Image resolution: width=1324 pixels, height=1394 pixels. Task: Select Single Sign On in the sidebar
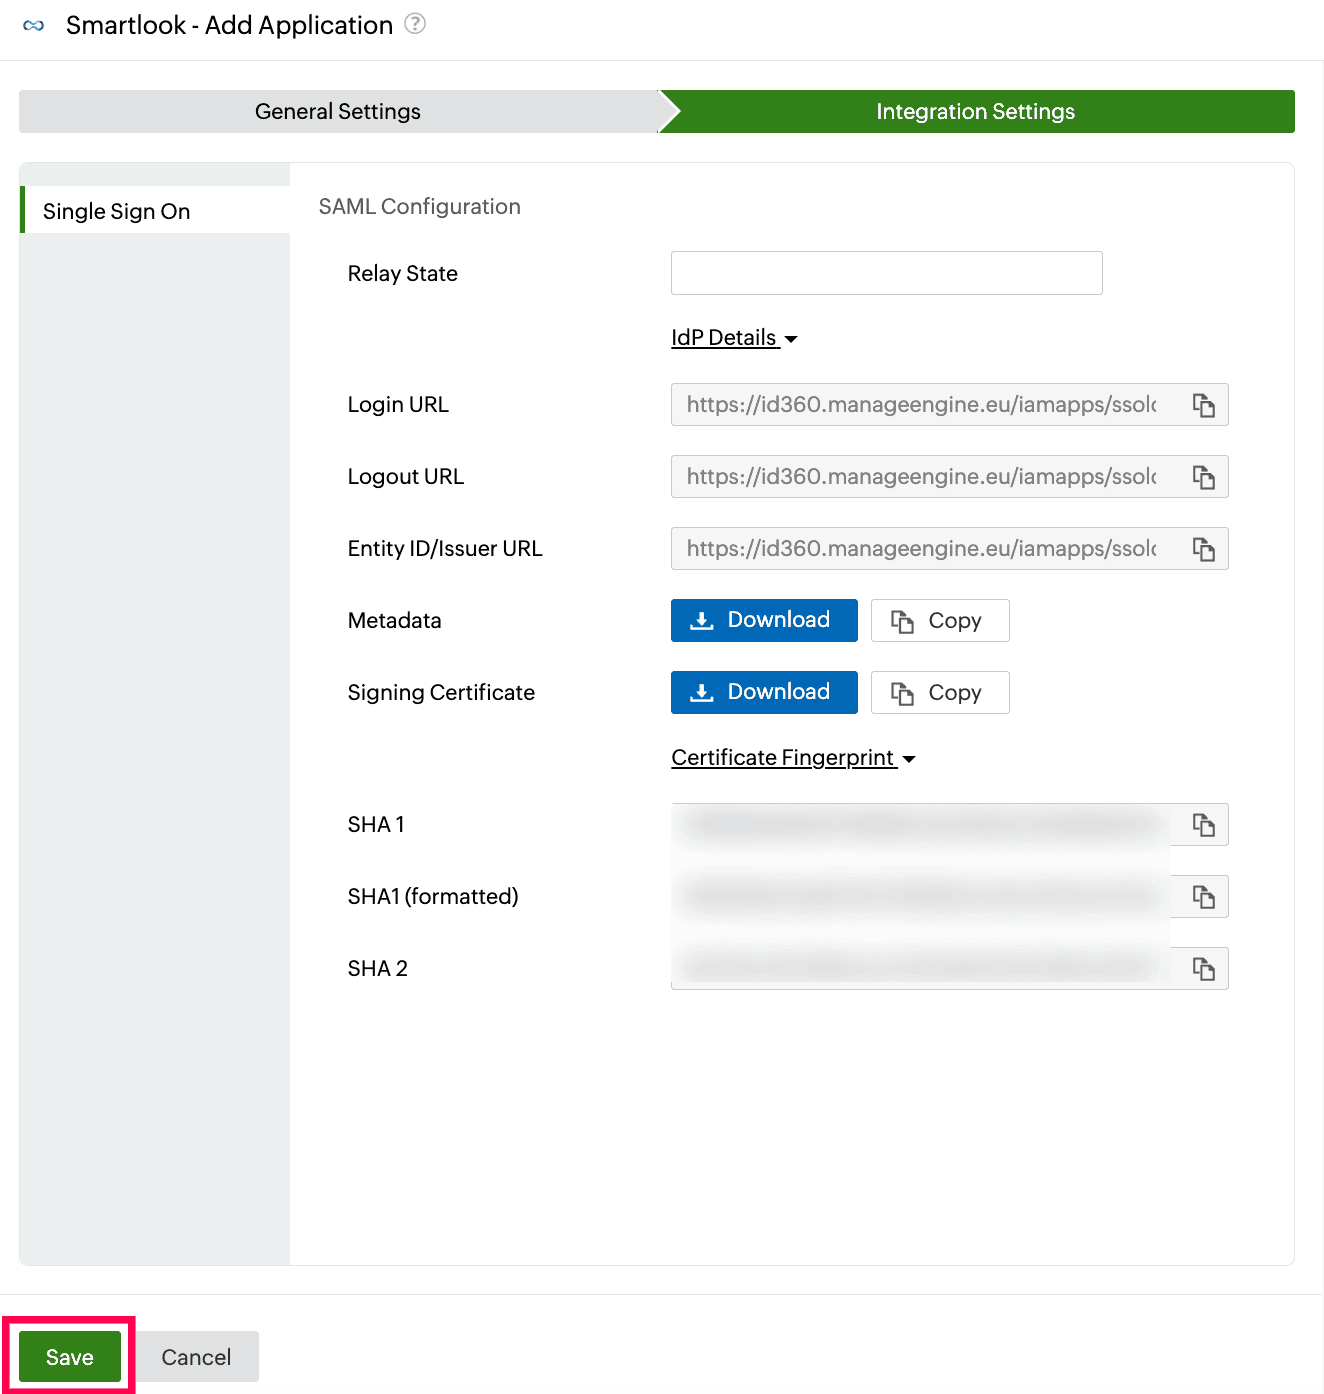pos(115,211)
